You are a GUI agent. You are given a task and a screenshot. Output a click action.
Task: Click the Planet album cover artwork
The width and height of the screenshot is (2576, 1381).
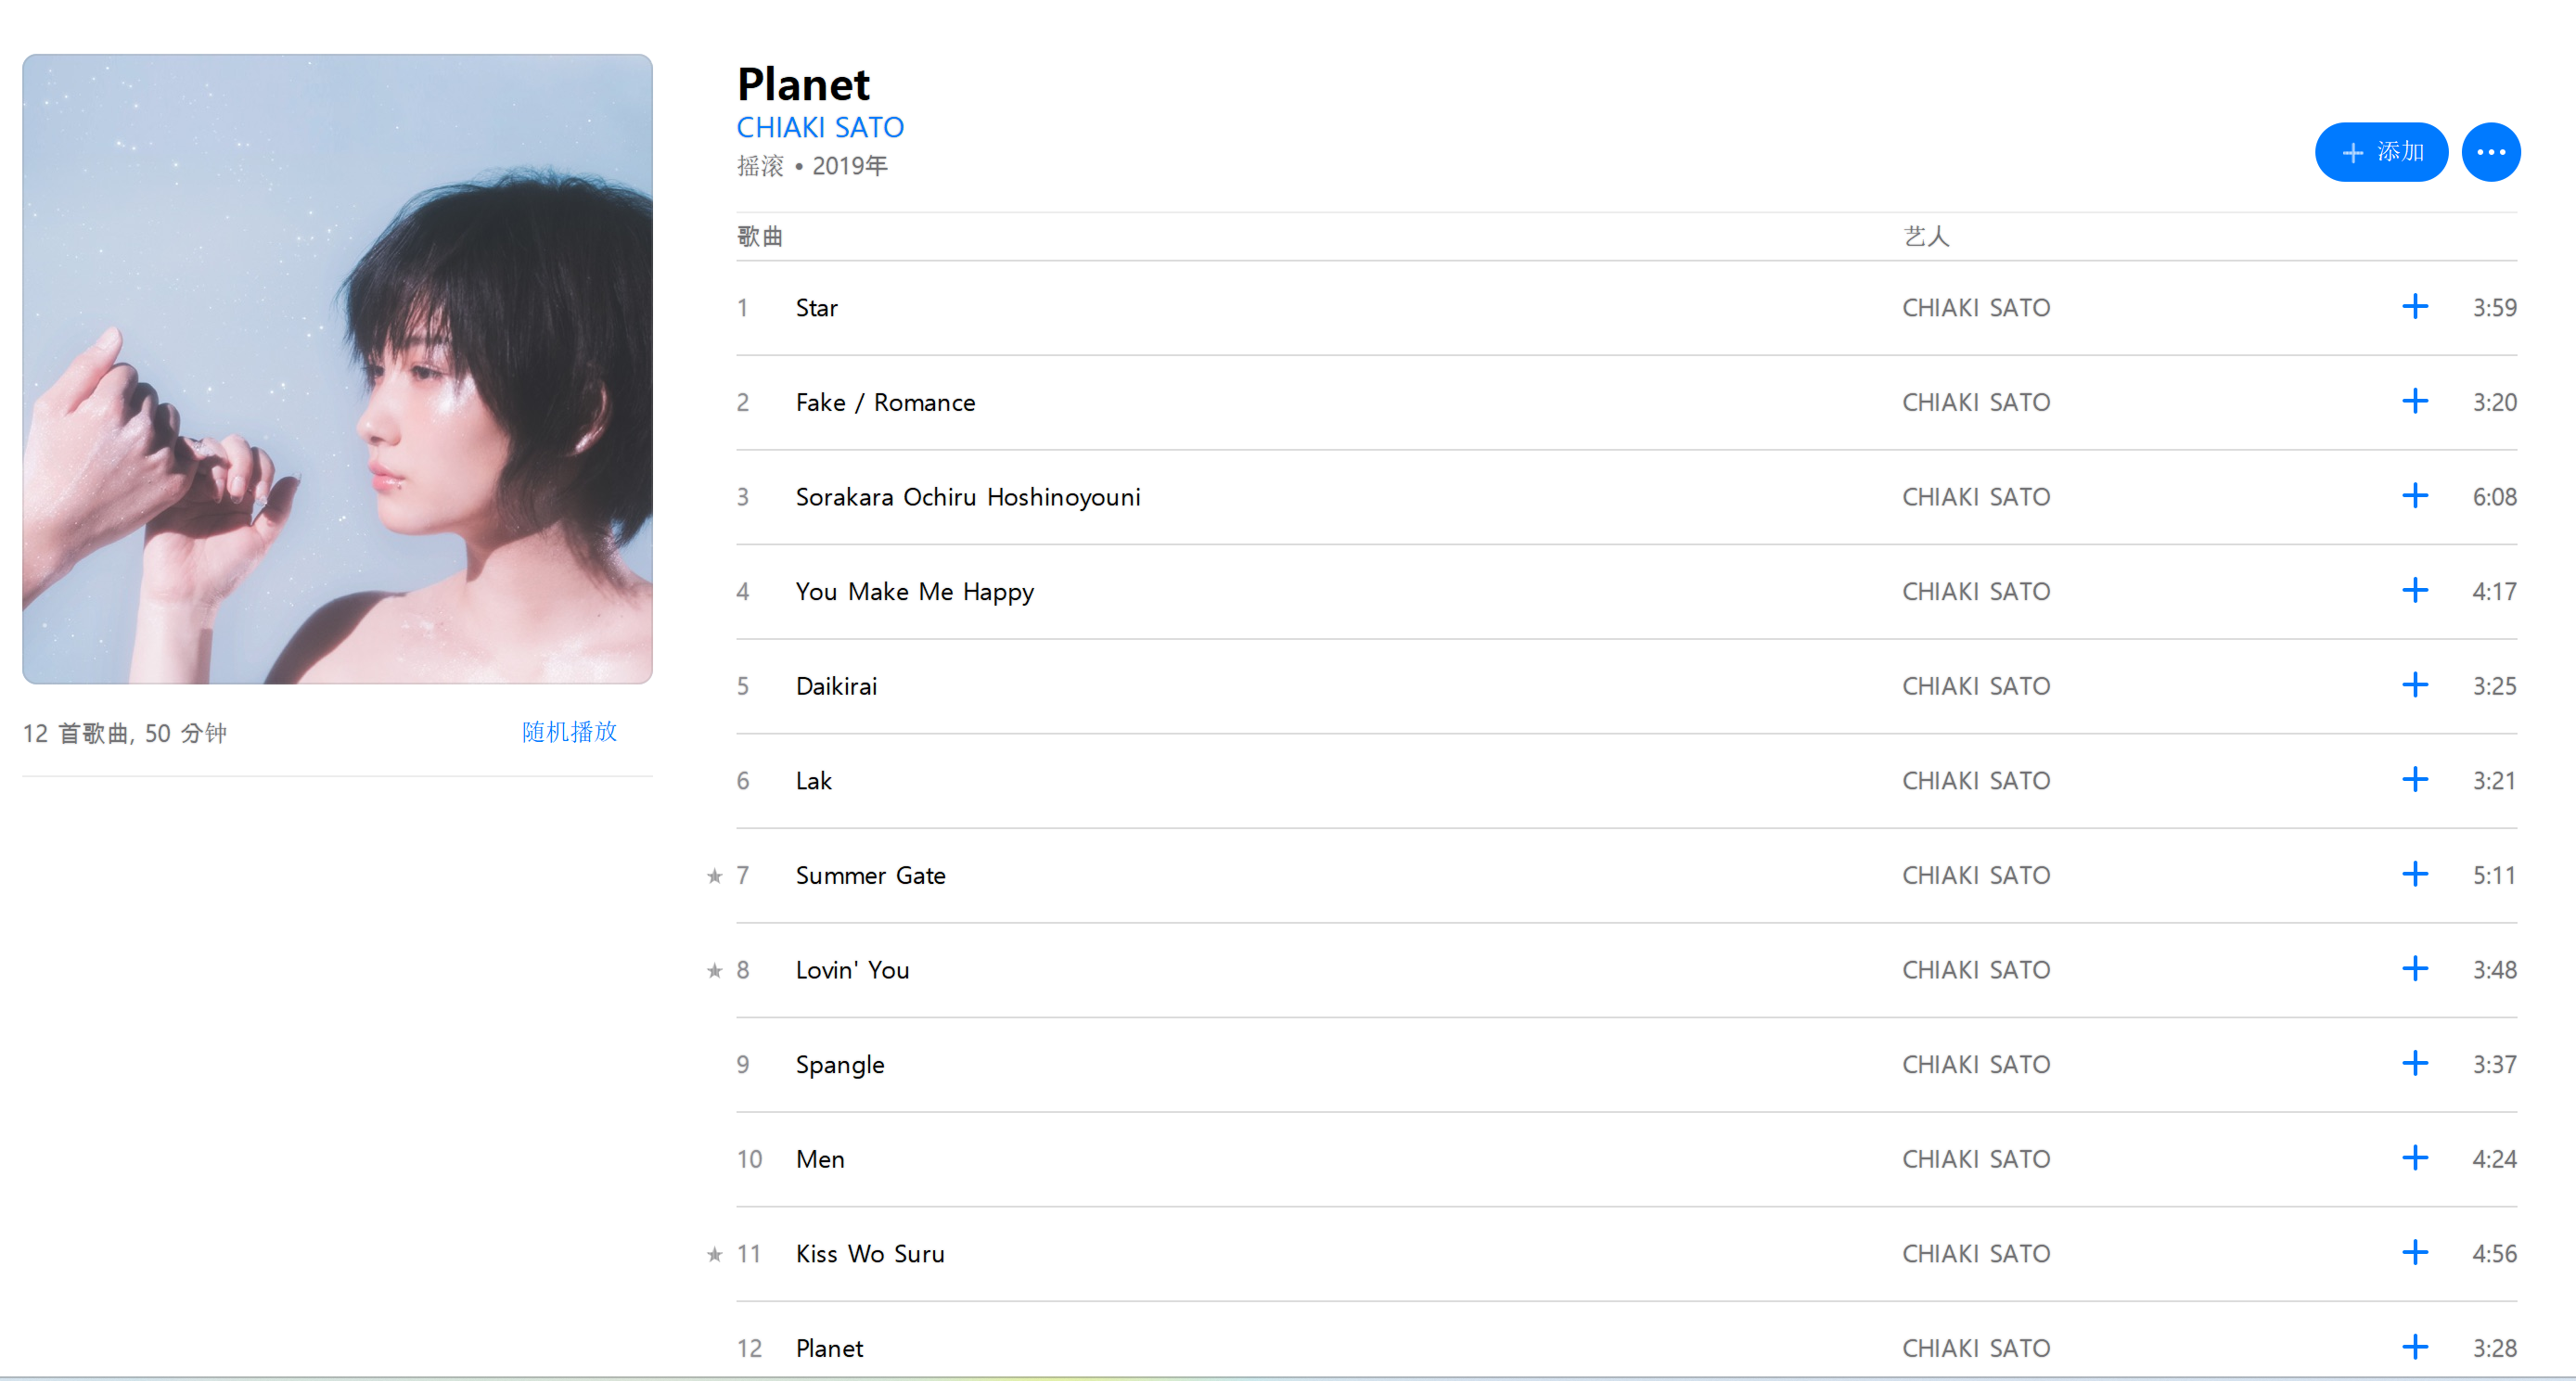pos(337,369)
